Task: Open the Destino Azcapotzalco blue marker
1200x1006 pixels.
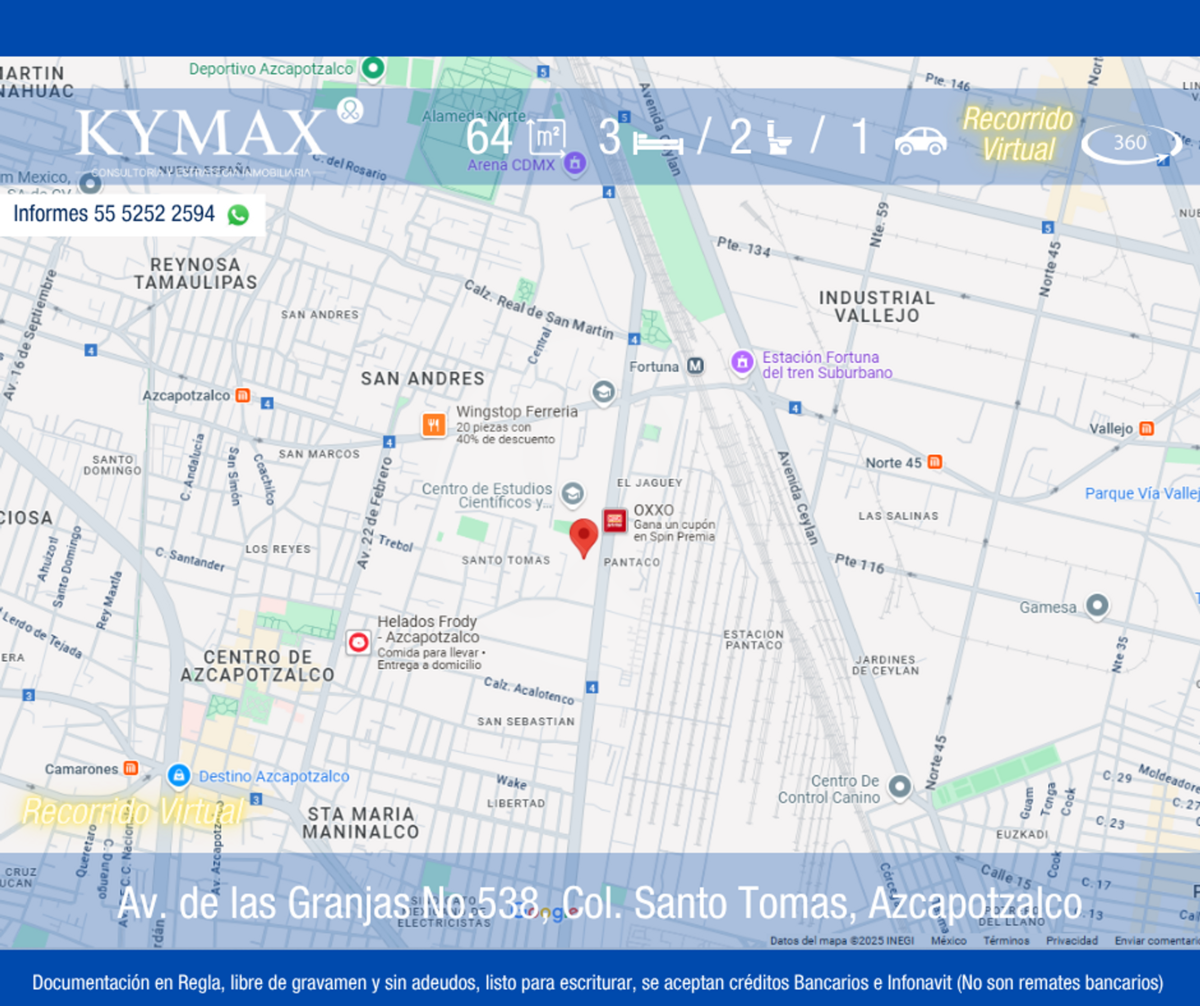Action: click(x=179, y=775)
